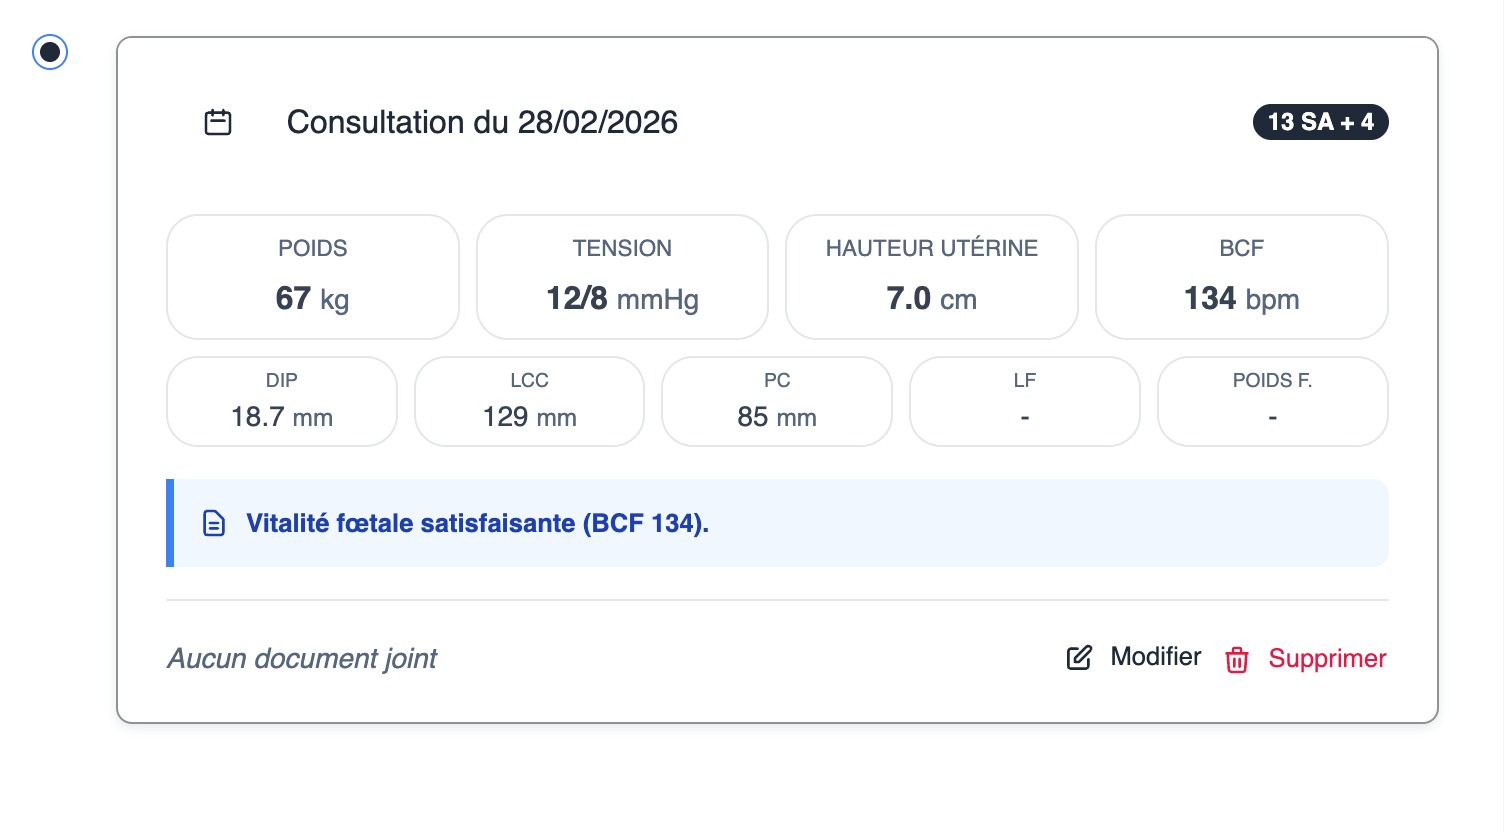Expand the DIP 18.7 mm measurement tile

click(281, 401)
